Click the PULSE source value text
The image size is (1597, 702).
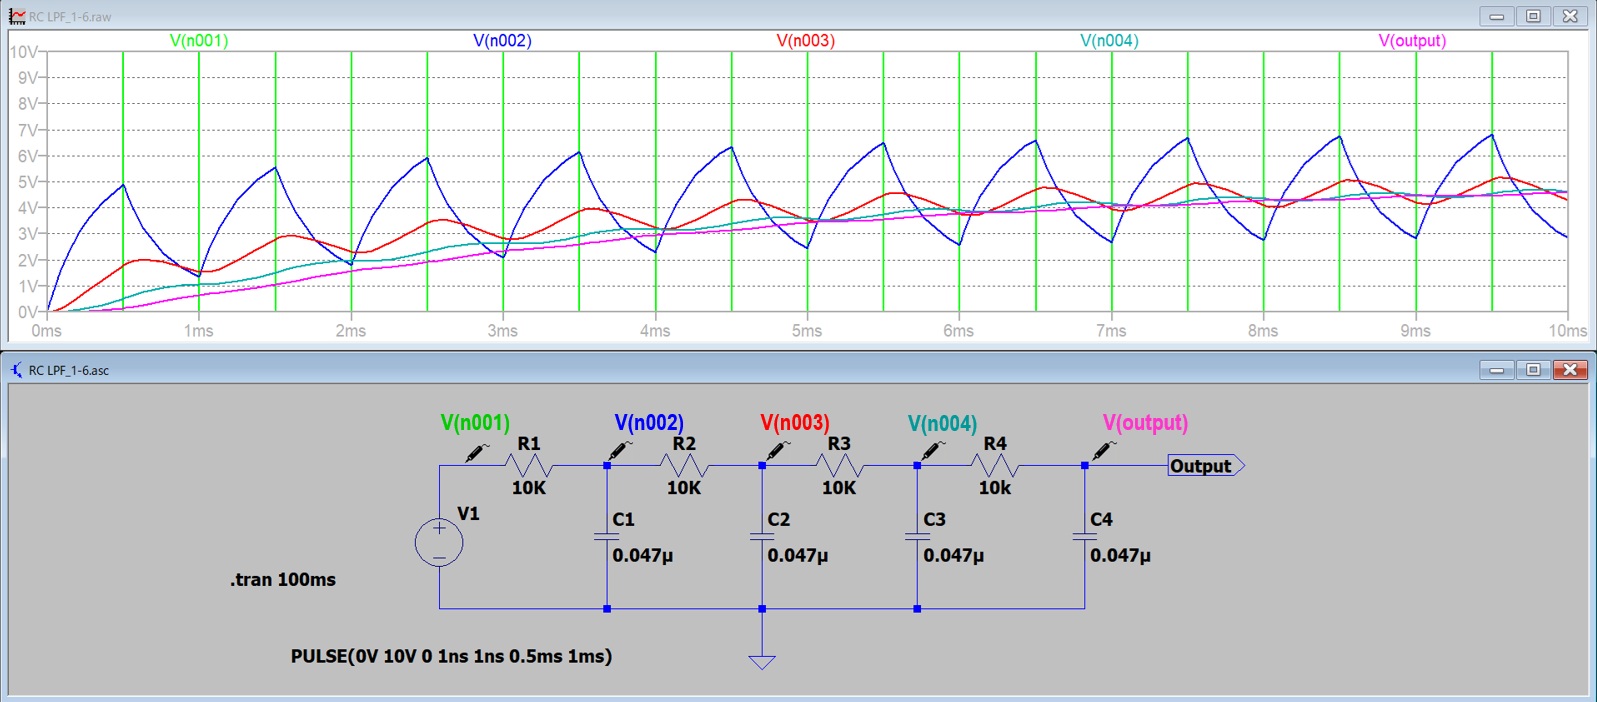coord(451,657)
